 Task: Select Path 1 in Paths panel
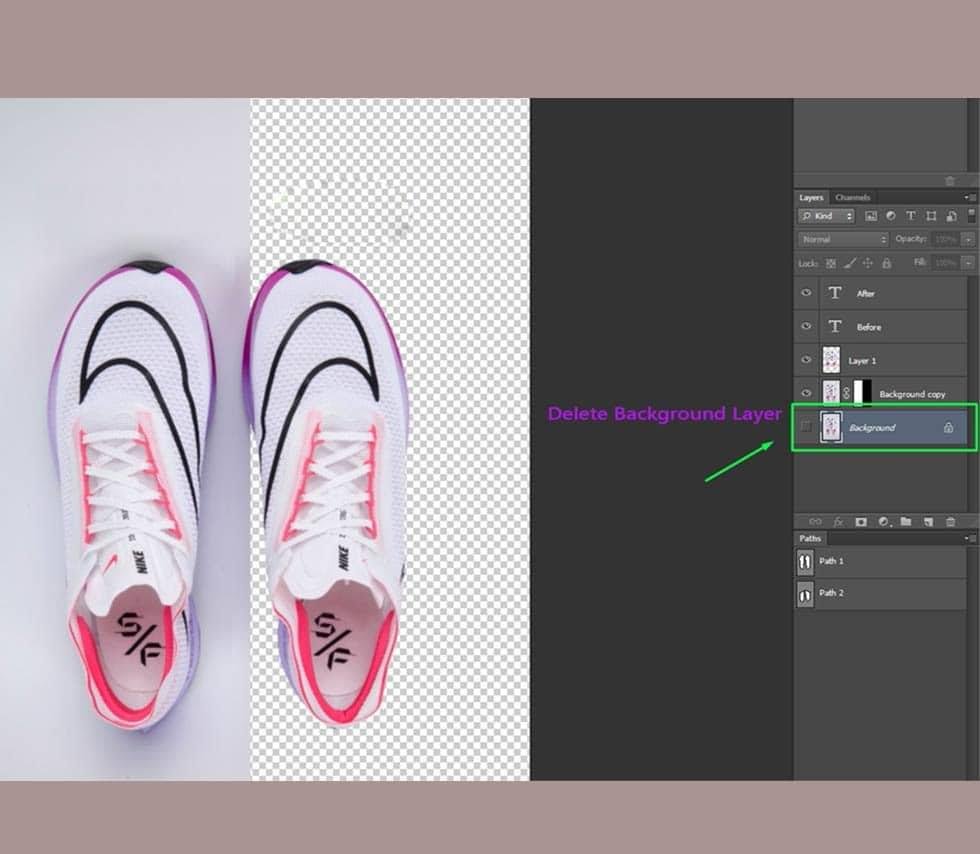coord(880,561)
